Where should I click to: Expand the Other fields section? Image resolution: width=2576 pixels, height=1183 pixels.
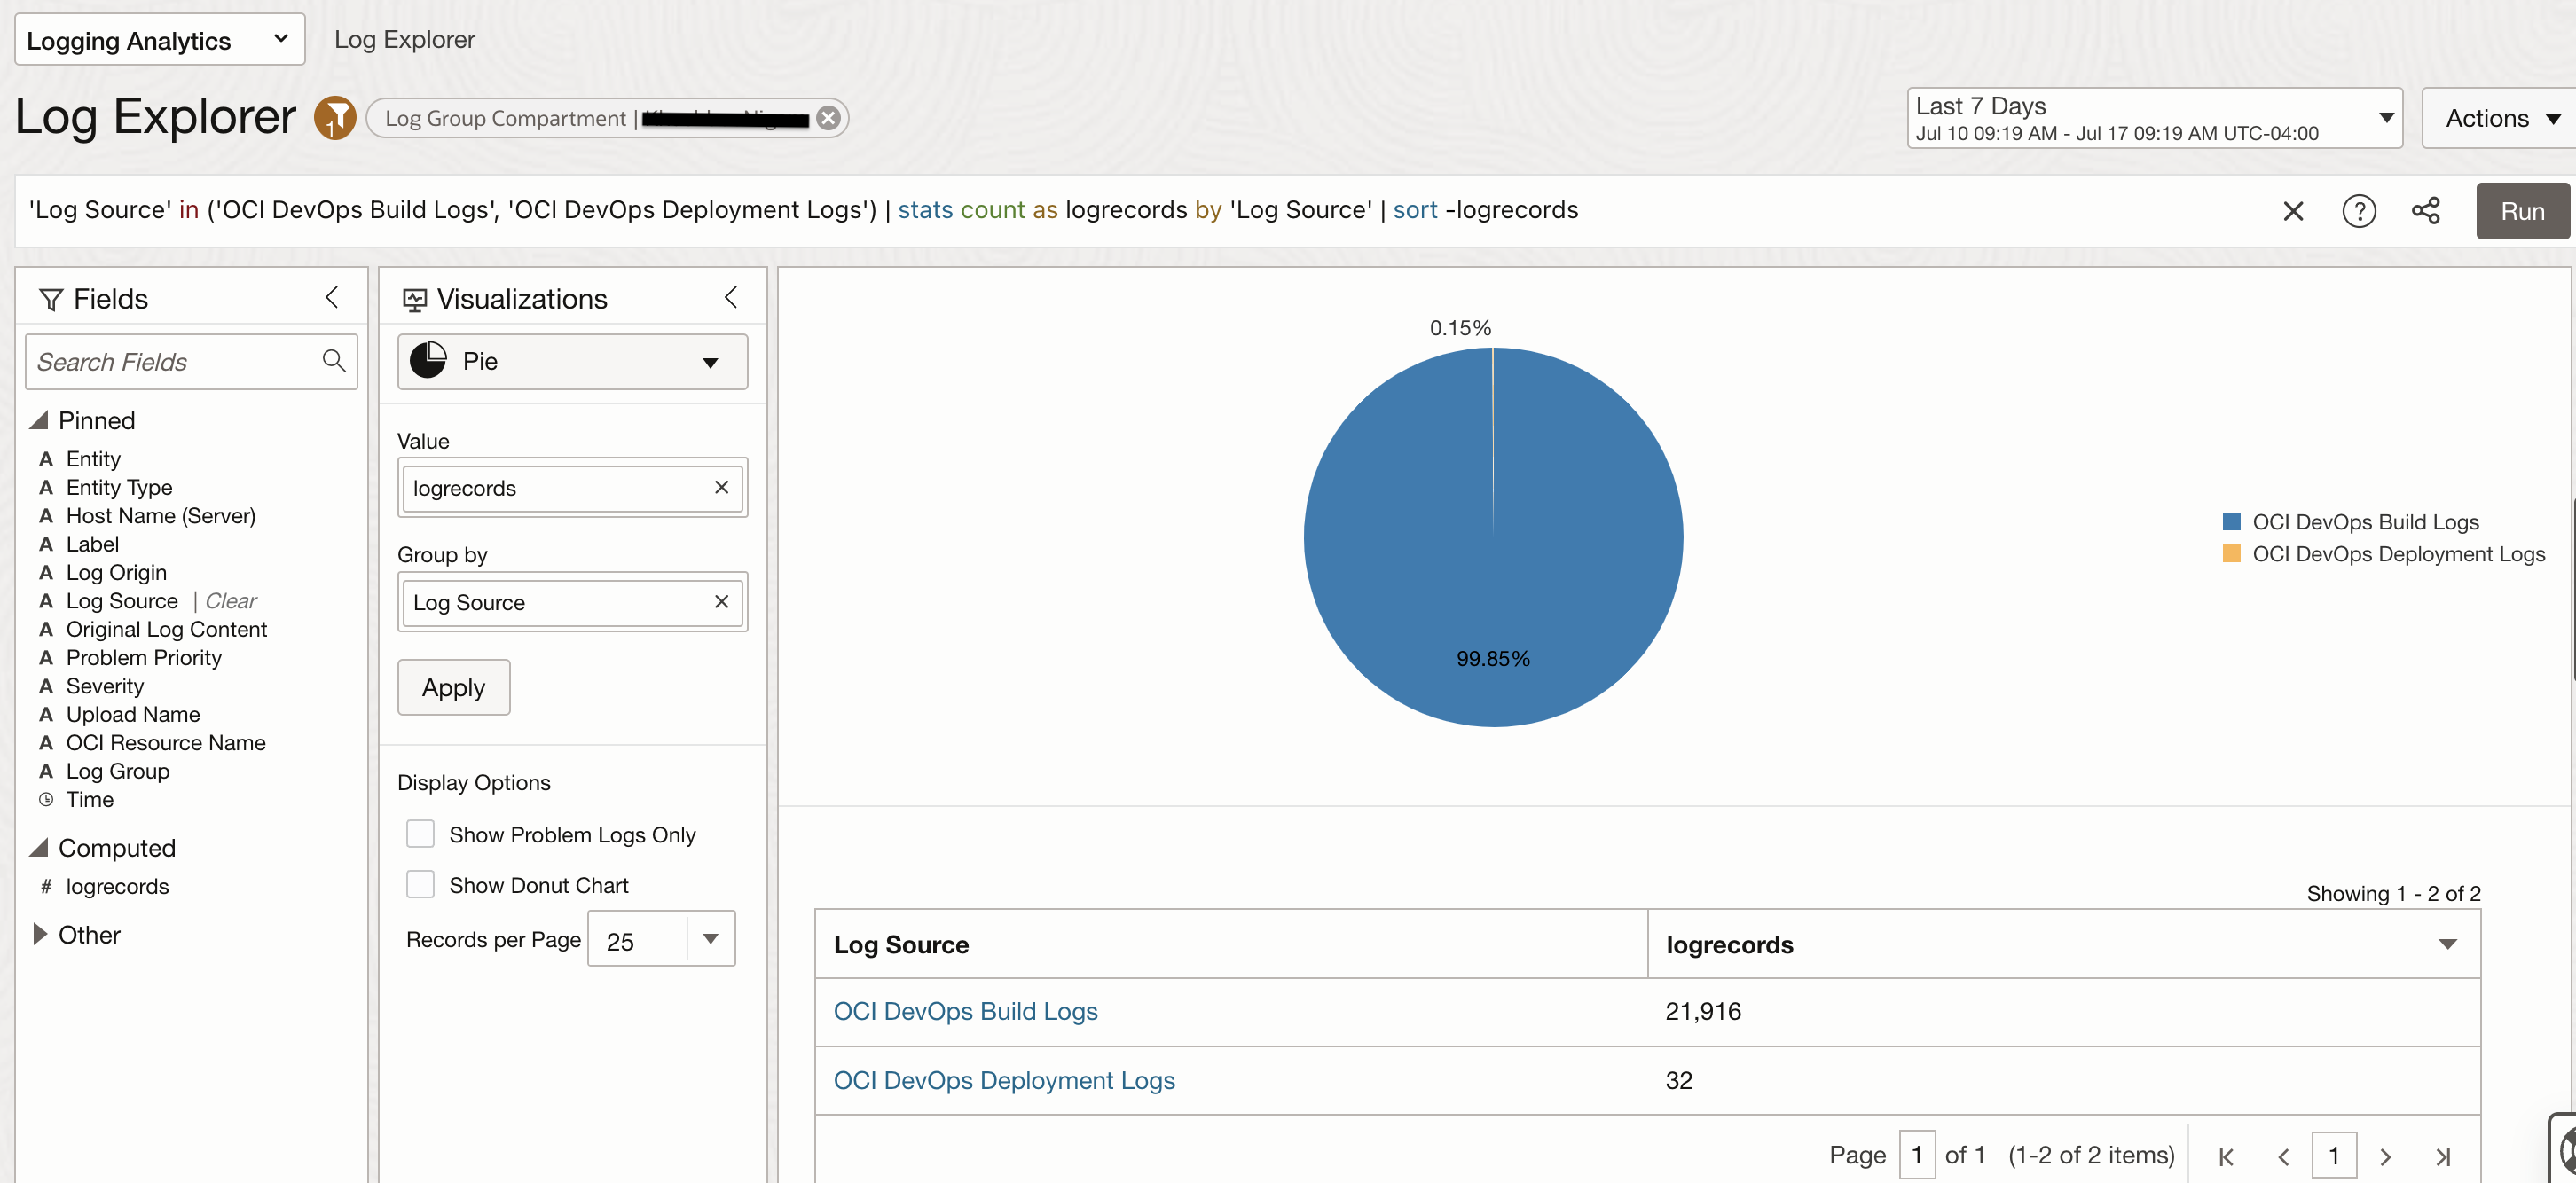point(40,934)
